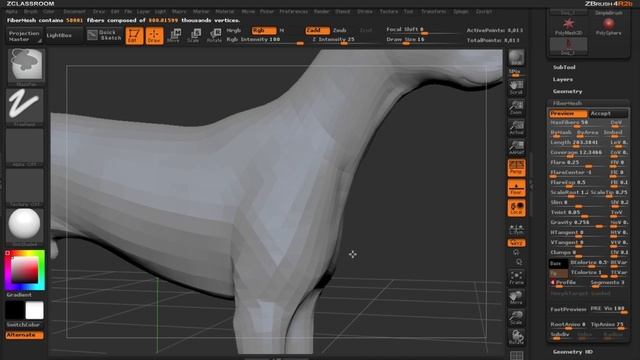Viewport: 640px width, 360px height.
Task: Click the BPR render icon
Action: click(516, 58)
